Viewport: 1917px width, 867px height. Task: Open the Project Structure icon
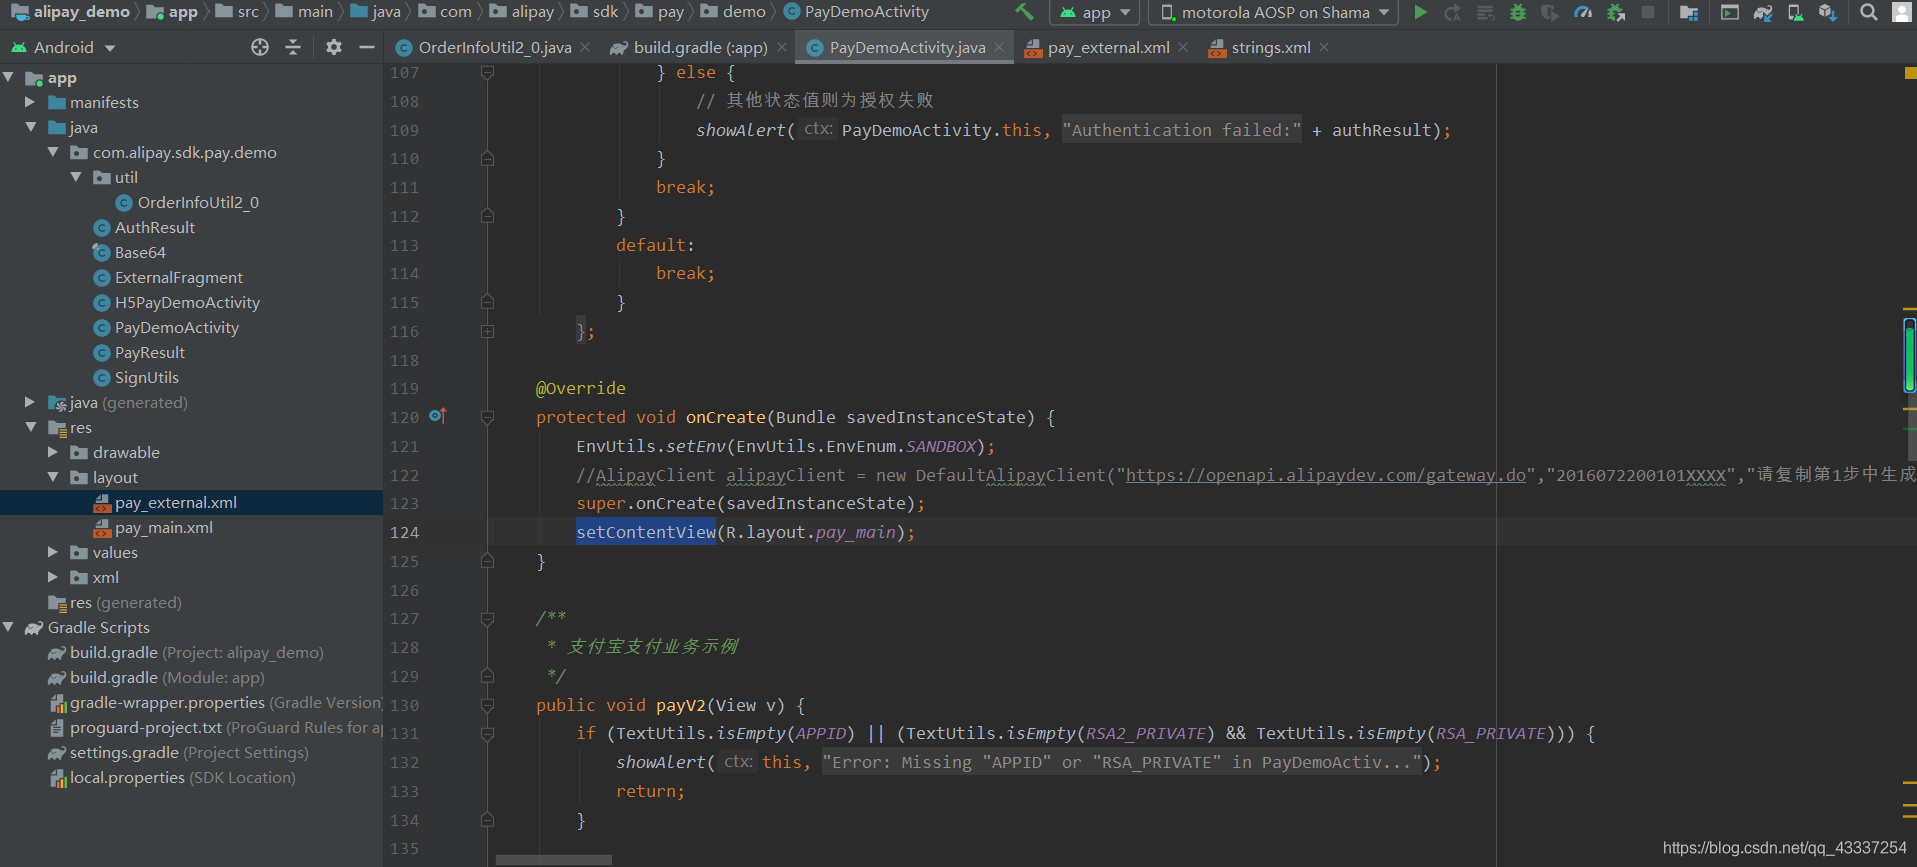1689,12
